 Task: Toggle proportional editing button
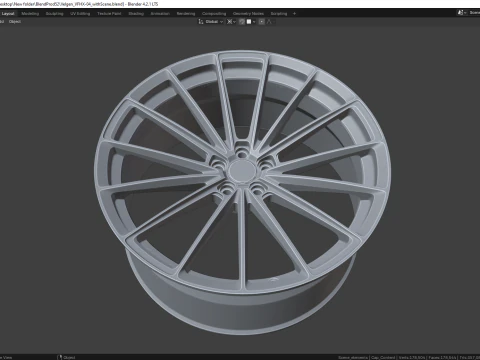click(262, 22)
